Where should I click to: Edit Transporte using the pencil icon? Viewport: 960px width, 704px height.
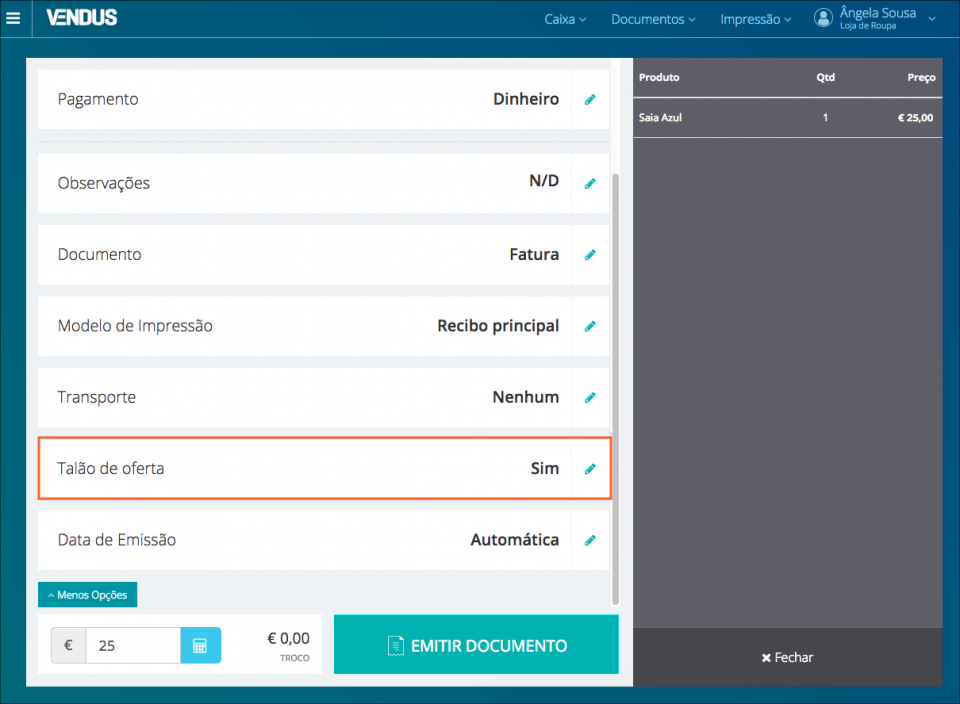pyautogui.click(x=590, y=397)
